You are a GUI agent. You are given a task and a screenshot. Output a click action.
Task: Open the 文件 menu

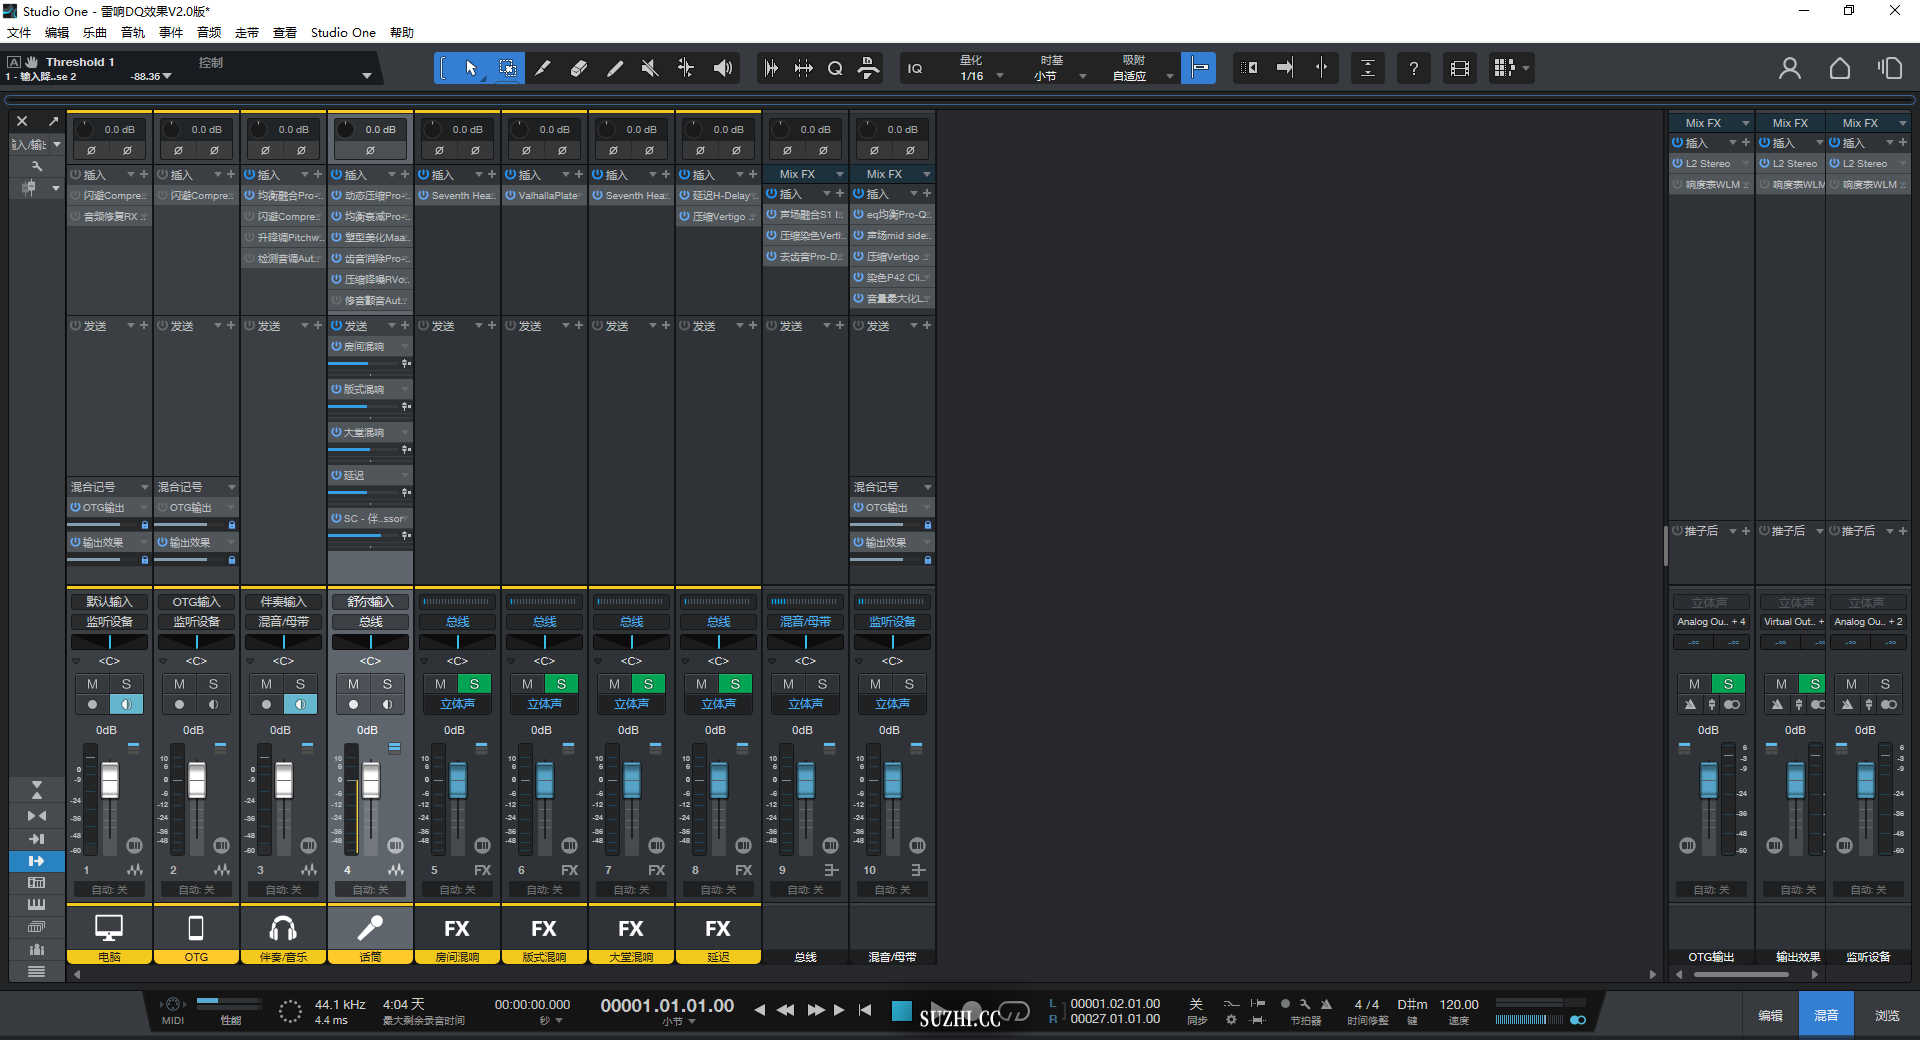point(19,32)
